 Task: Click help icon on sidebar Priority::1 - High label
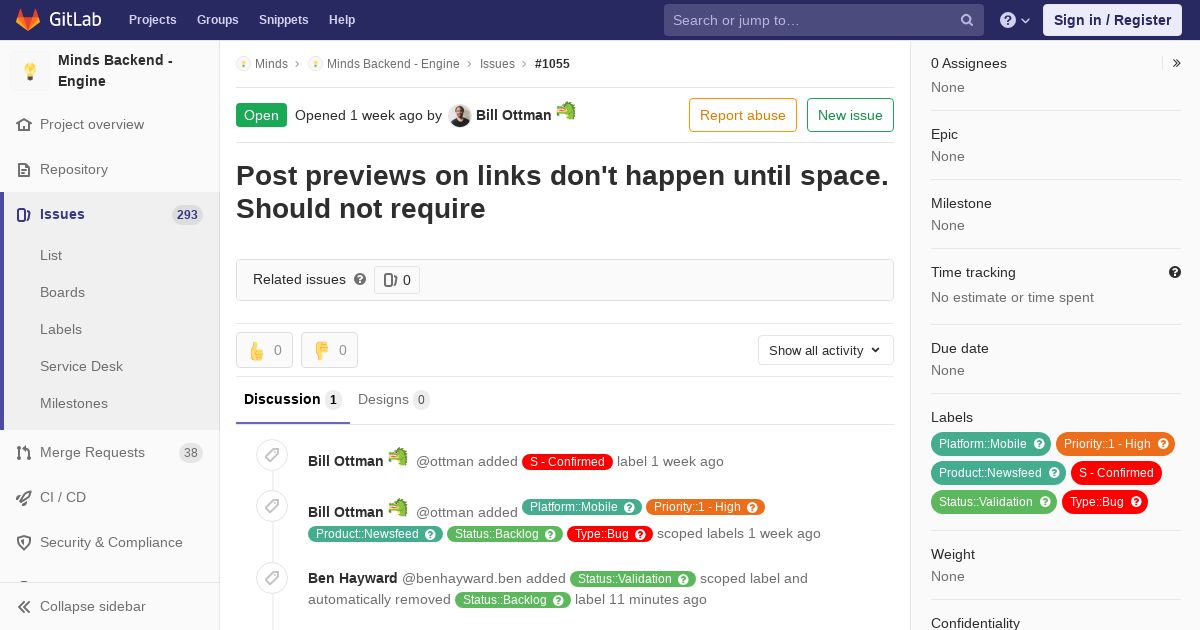1163,444
